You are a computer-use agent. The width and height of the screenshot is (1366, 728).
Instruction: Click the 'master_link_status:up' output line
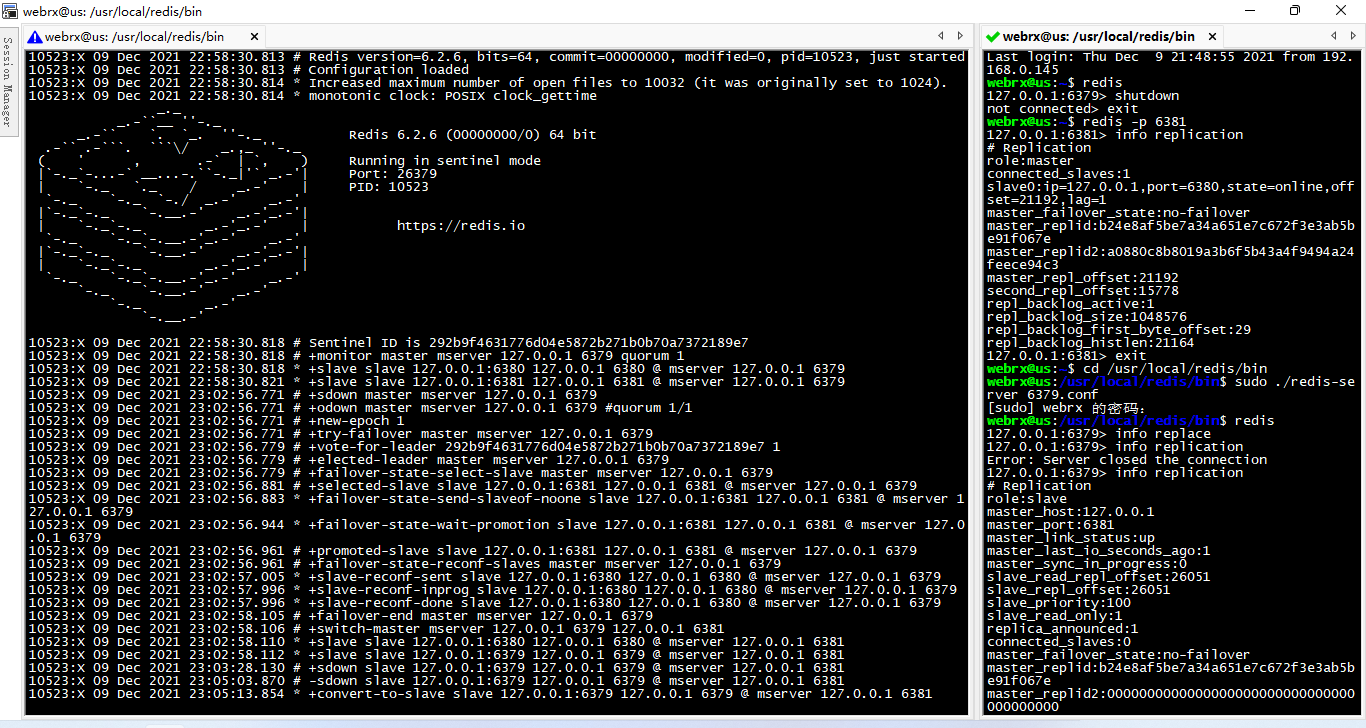pyautogui.click(x=1070, y=538)
